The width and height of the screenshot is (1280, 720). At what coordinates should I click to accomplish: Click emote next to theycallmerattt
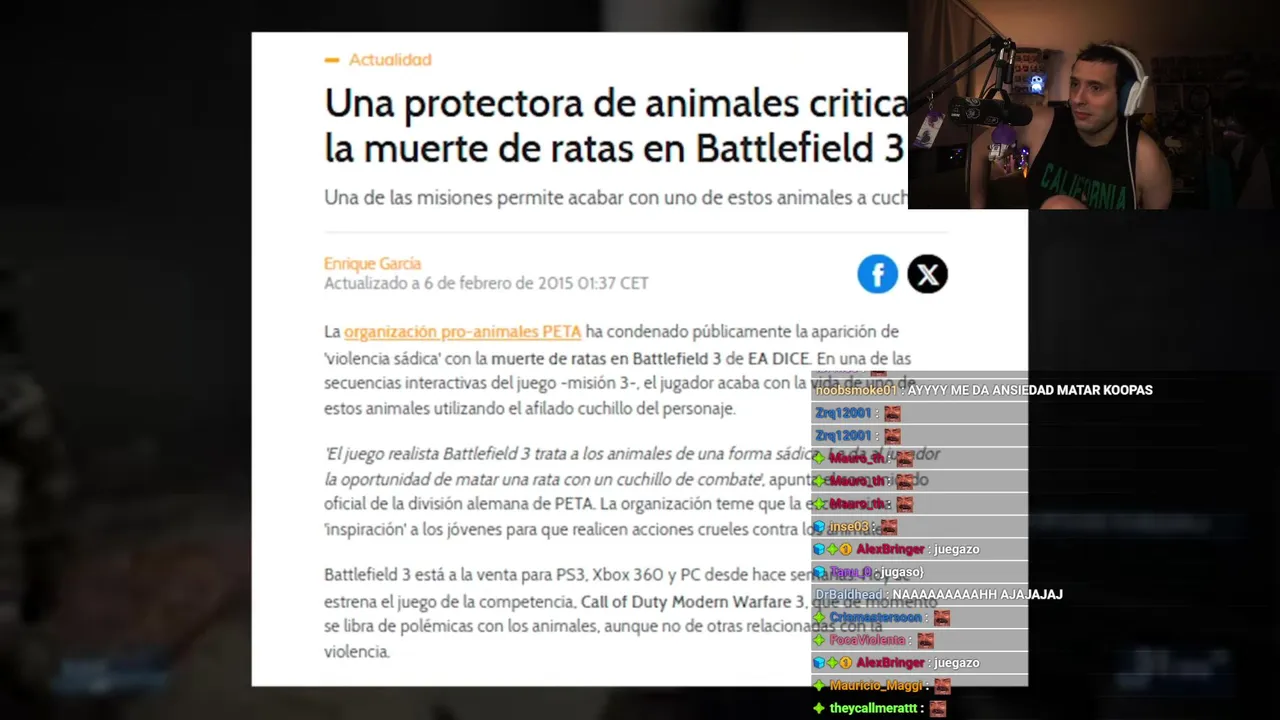[x=937, y=709]
